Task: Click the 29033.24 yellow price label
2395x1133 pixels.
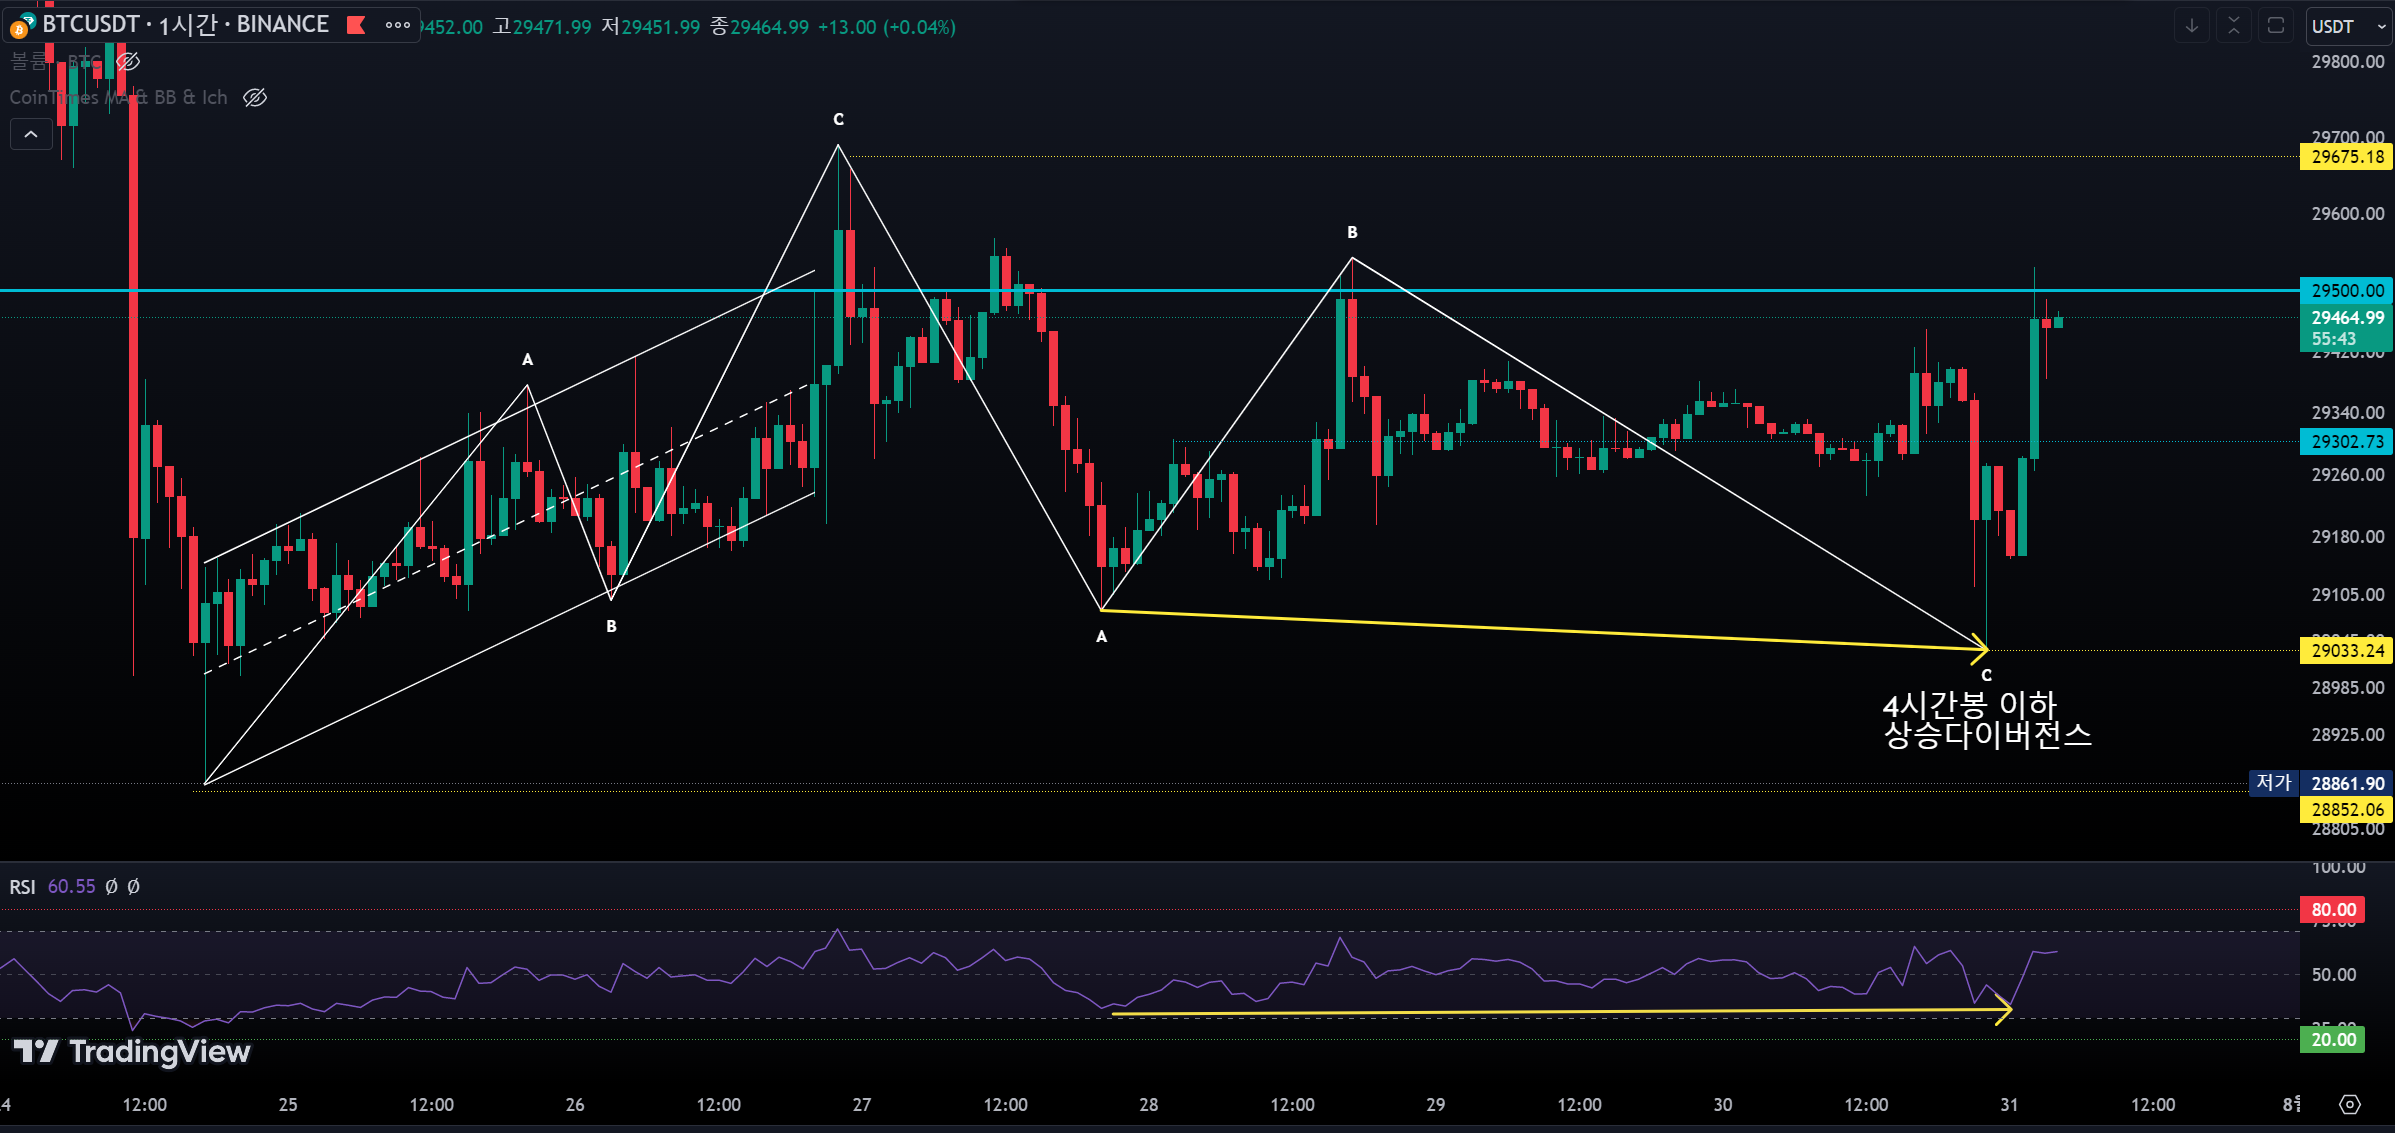Action: (2346, 650)
